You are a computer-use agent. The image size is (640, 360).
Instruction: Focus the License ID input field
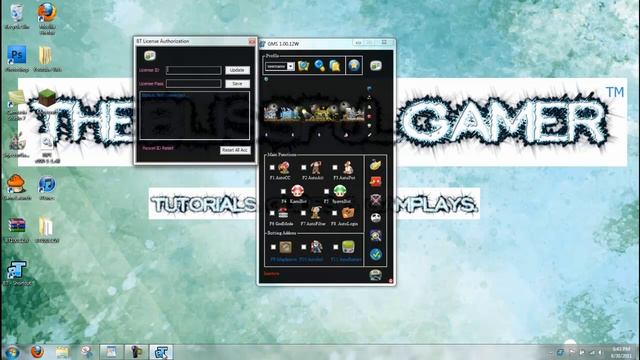(193, 70)
